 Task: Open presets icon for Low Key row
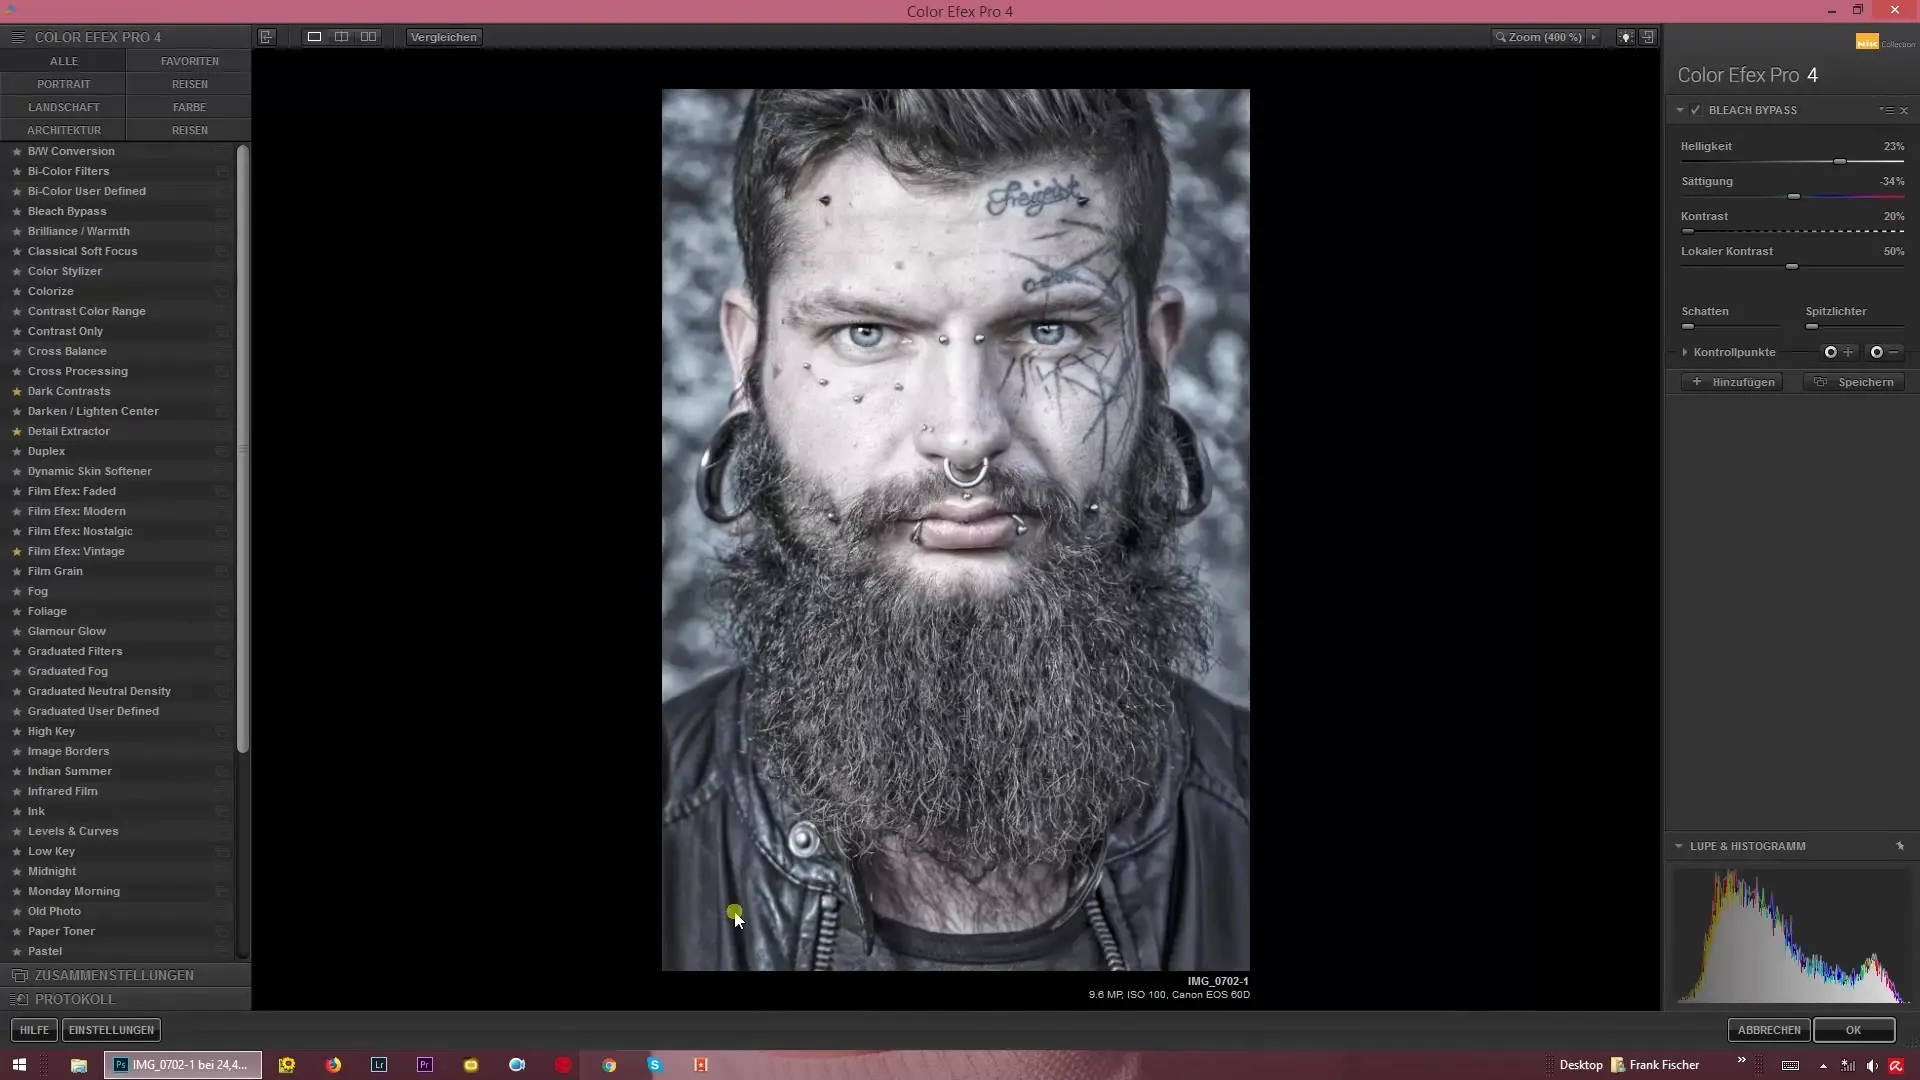coord(222,851)
